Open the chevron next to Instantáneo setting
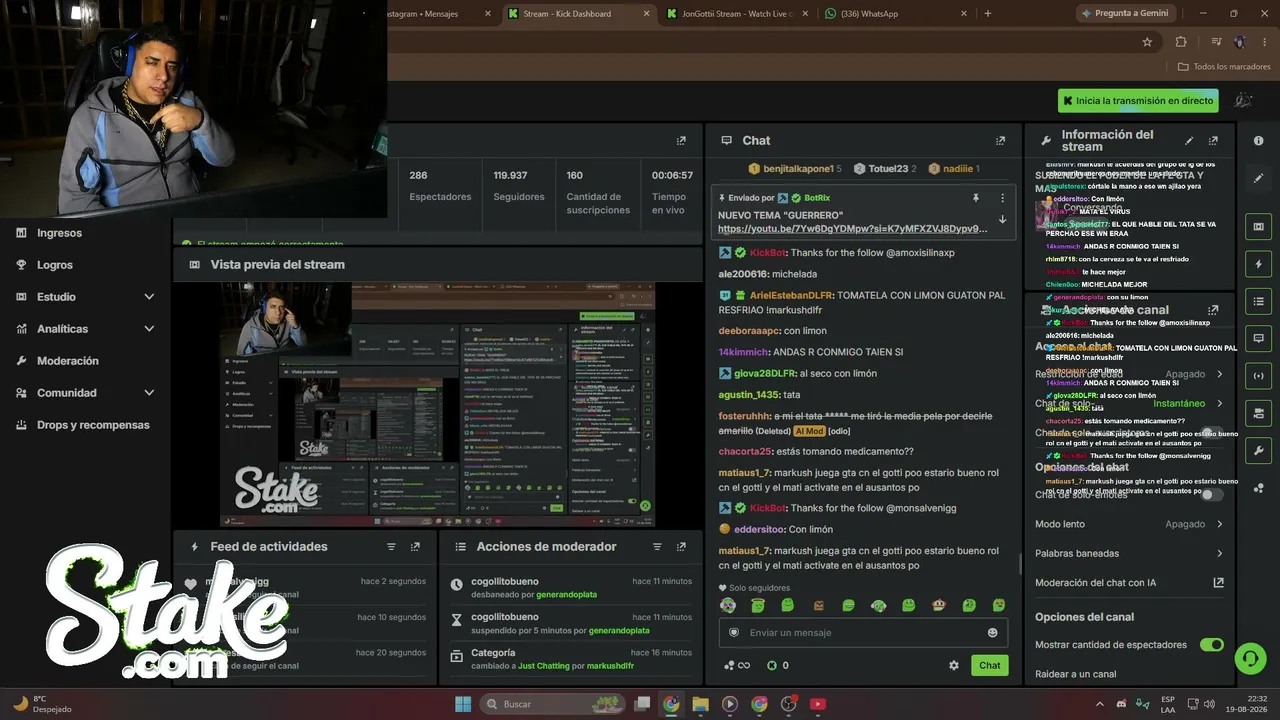The height and width of the screenshot is (720, 1280). pyautogui.click(x=1219, y=404)
